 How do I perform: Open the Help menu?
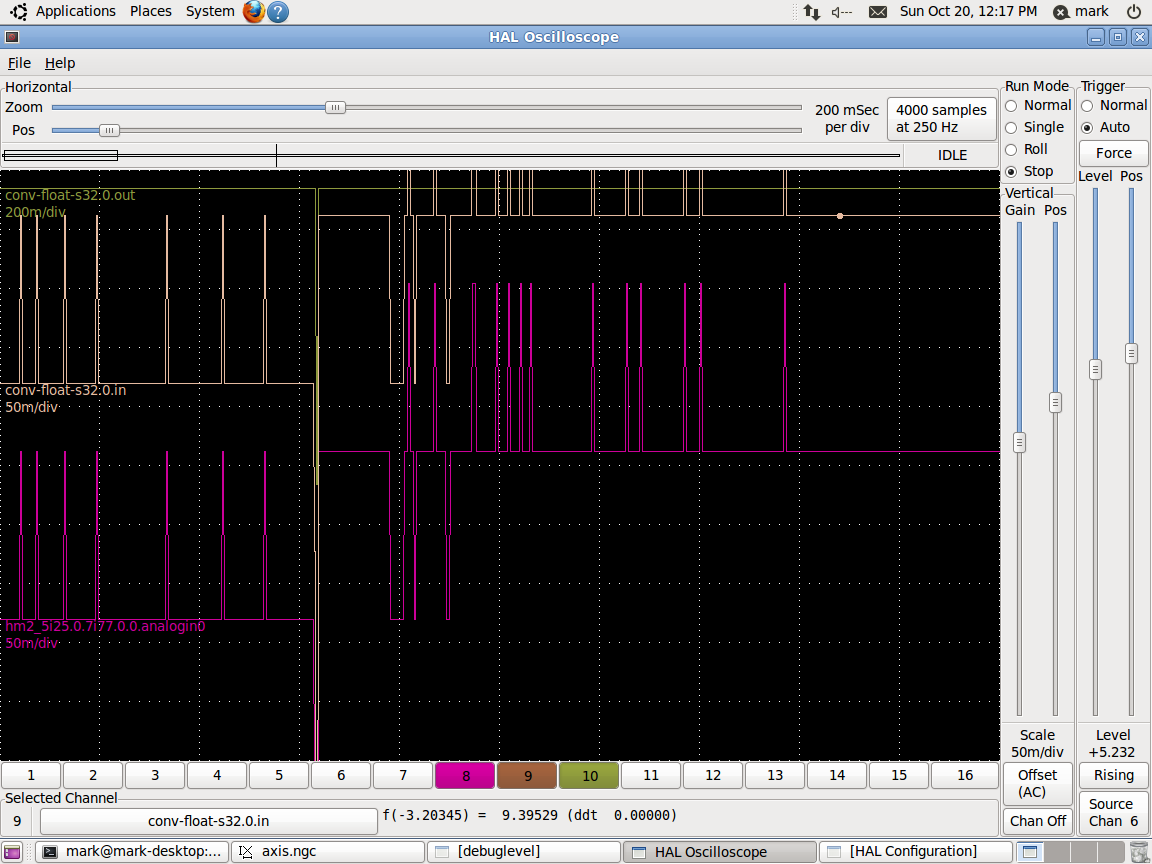point(60,63)
